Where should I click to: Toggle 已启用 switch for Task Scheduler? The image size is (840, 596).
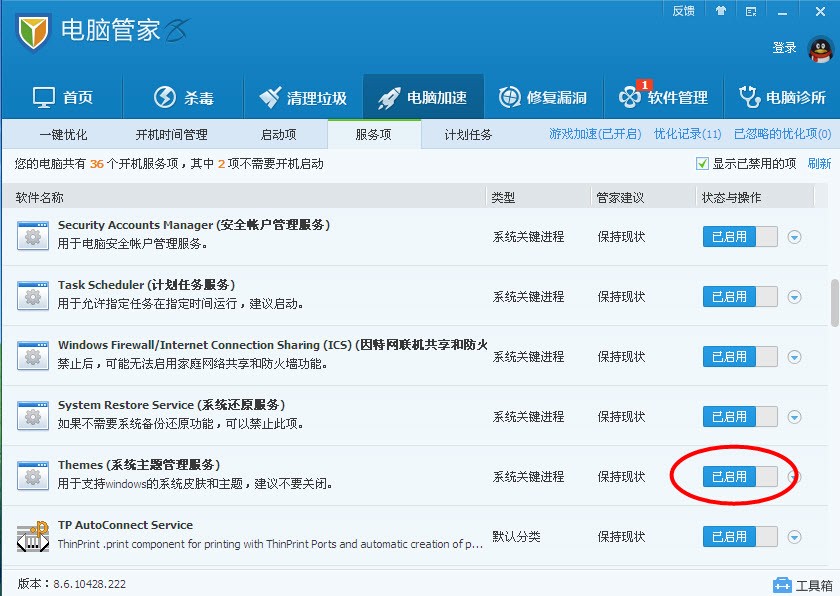pyautogui.click(x=740, y=296)
